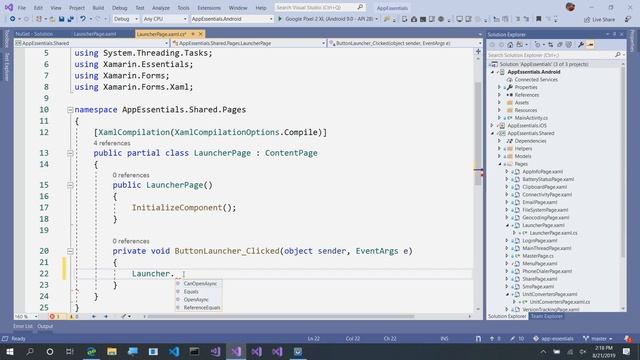Select EmailPage.xaml in Solution Explorer
The image size is (640, 360).
(x=540, y=202)
